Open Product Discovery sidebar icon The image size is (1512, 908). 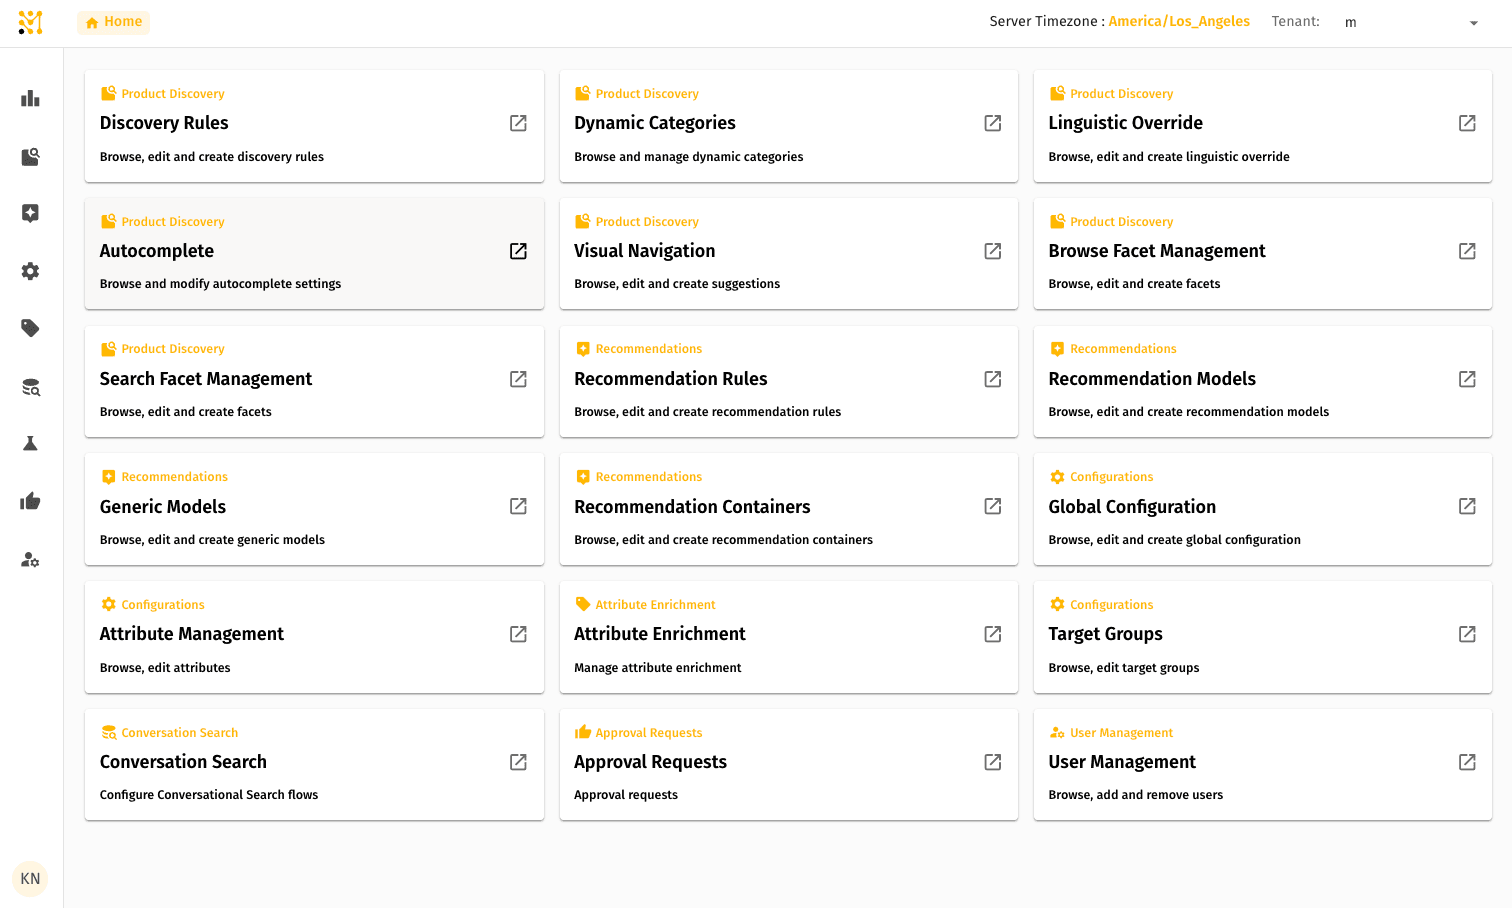pos(30,156)
